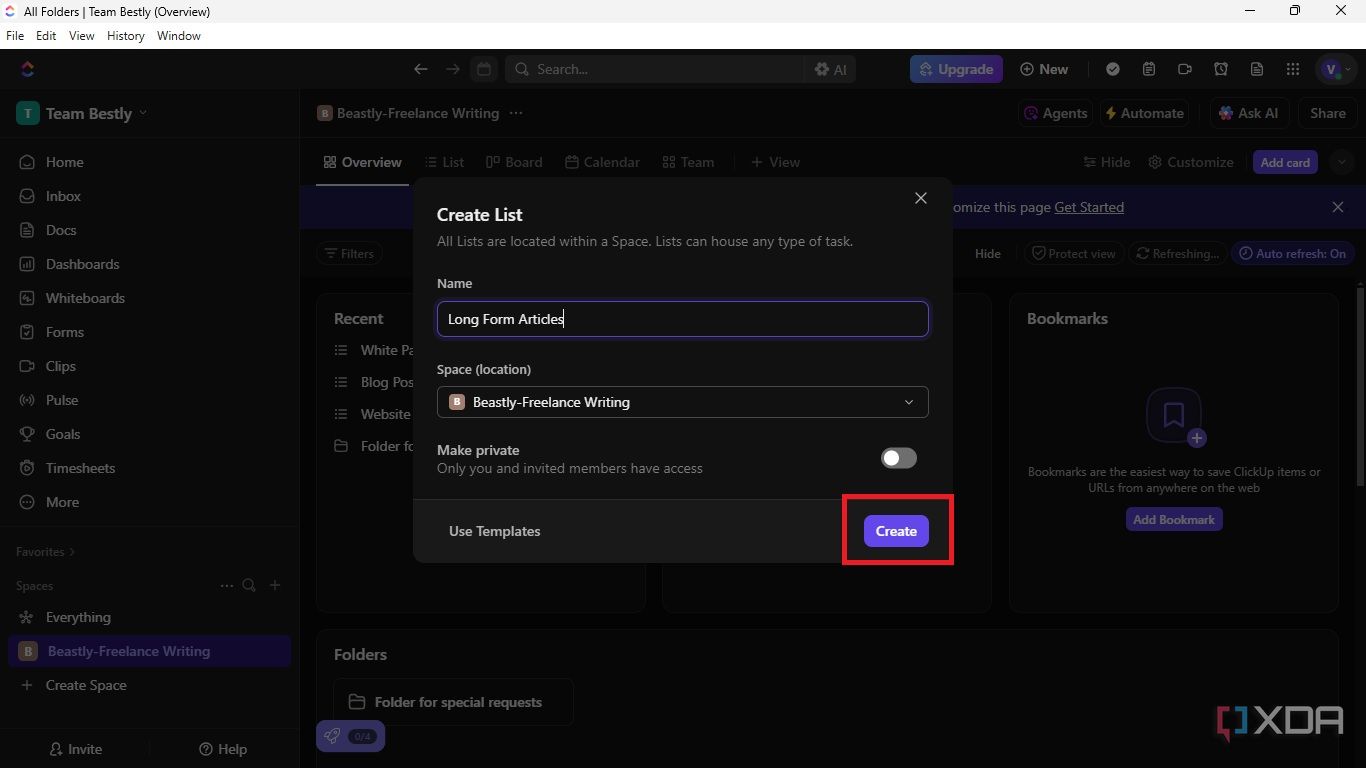This screenshot has width=1366, height=768.
Task: Click the add View button
Action: pyautogui.click(x=775, y=162)
